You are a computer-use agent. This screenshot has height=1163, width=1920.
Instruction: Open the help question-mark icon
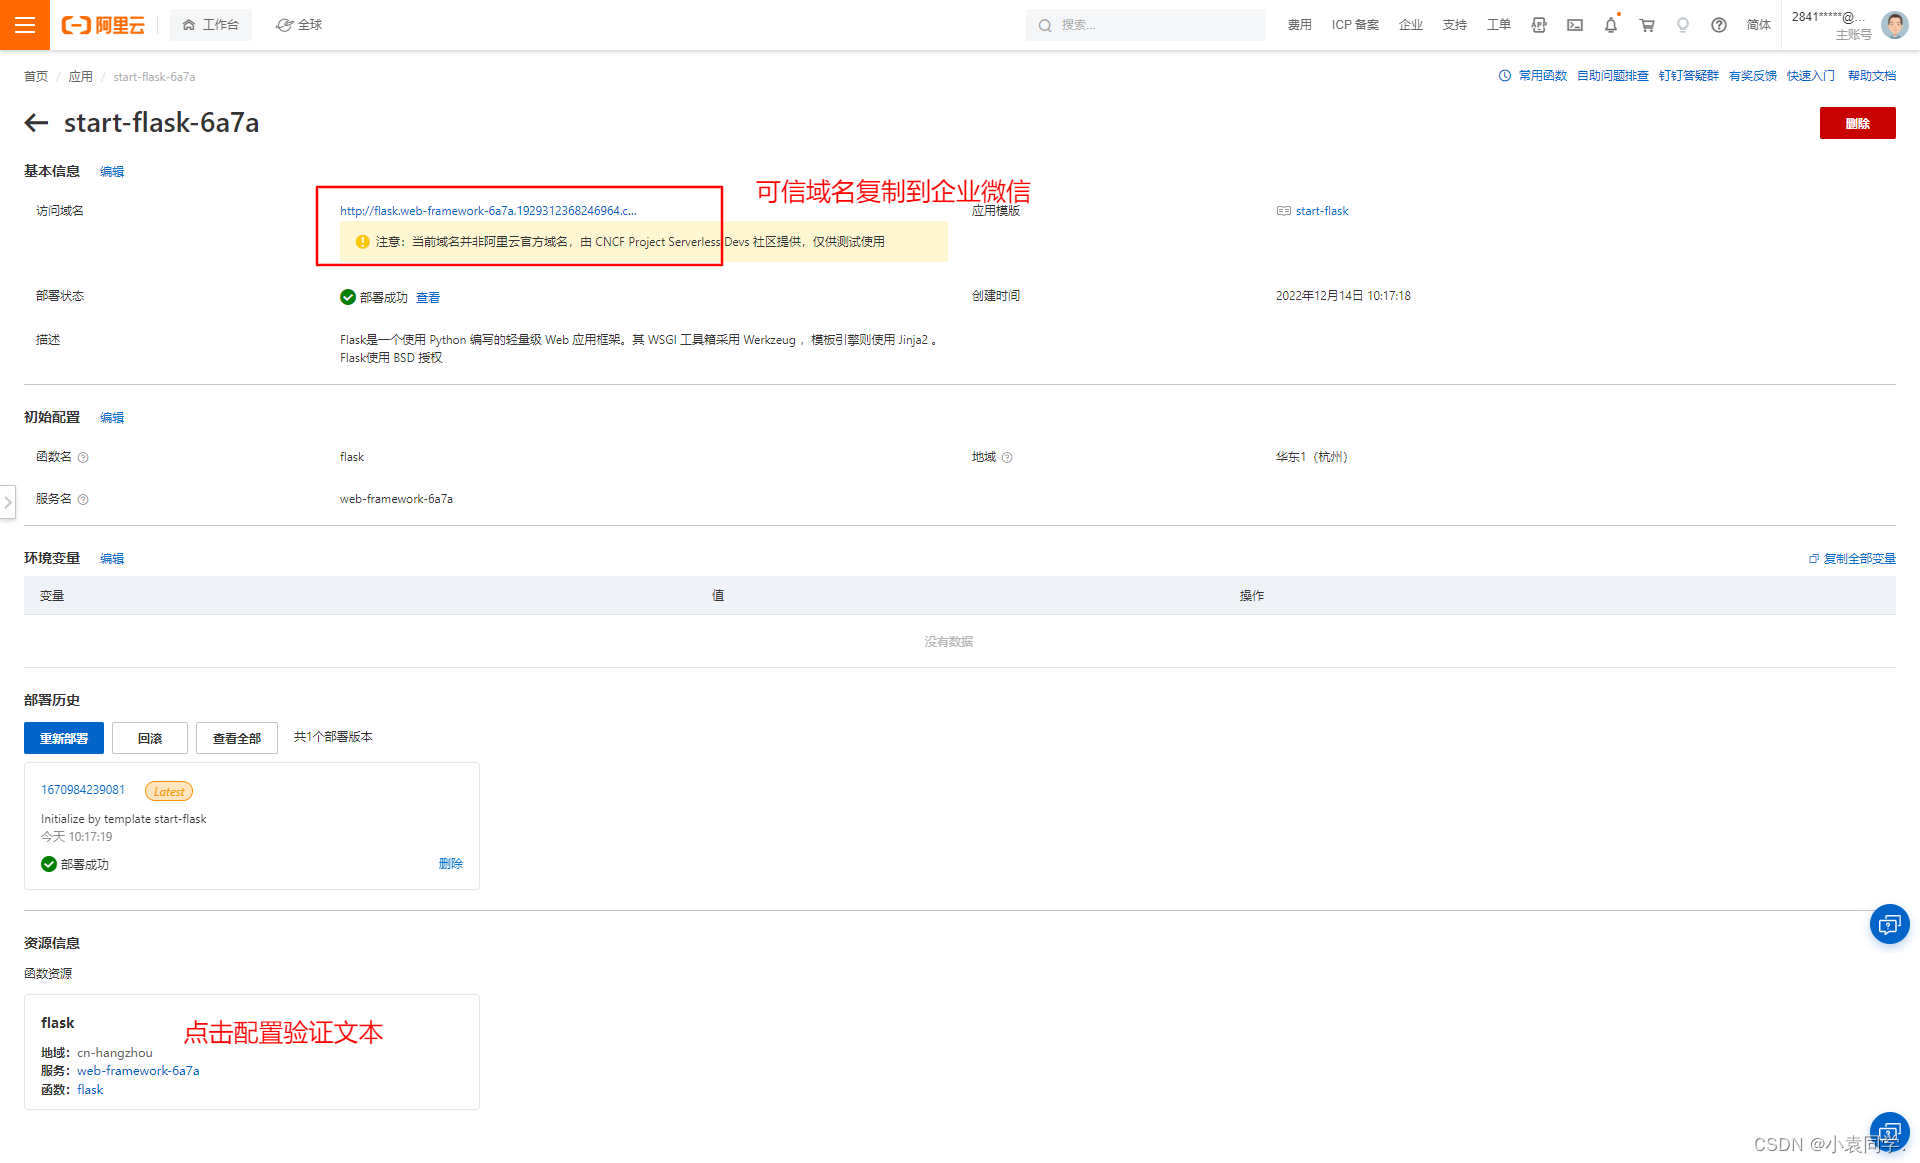point(1719,25)
